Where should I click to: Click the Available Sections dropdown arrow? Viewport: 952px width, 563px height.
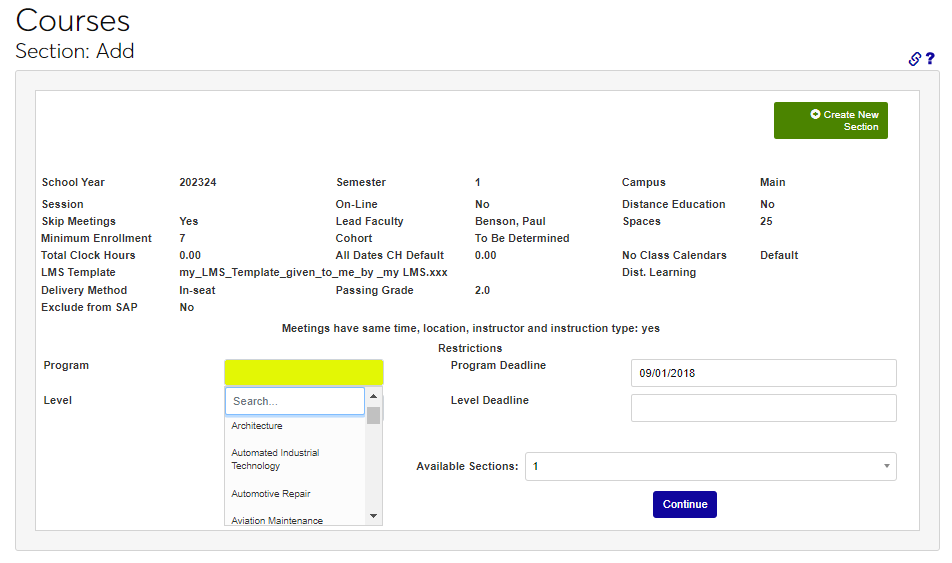tap(886, 466)
